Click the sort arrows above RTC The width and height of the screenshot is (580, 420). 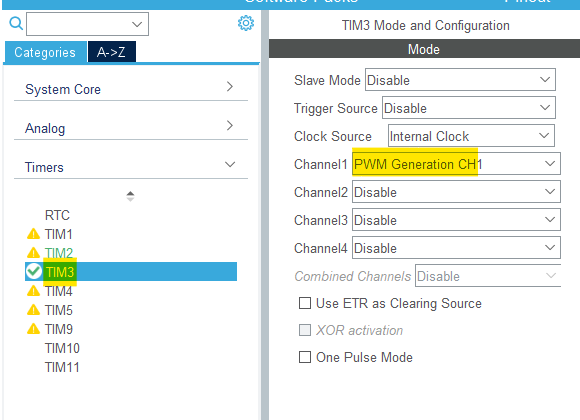pyautogui.click(x=130, y=196)
